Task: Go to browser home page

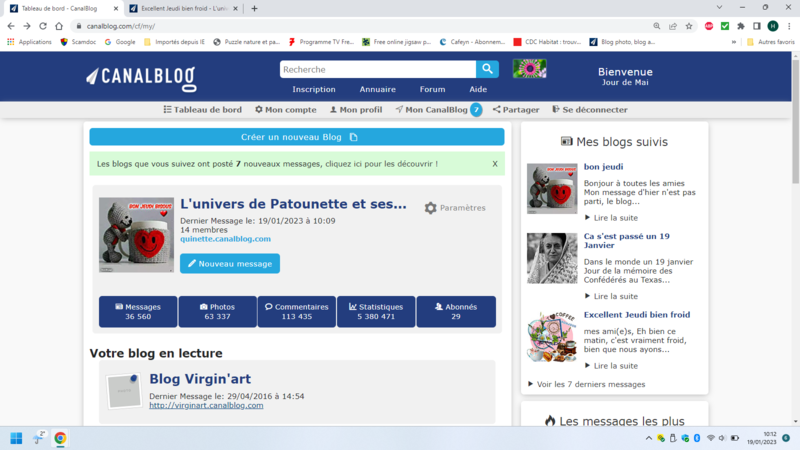Action: [59, 26]
